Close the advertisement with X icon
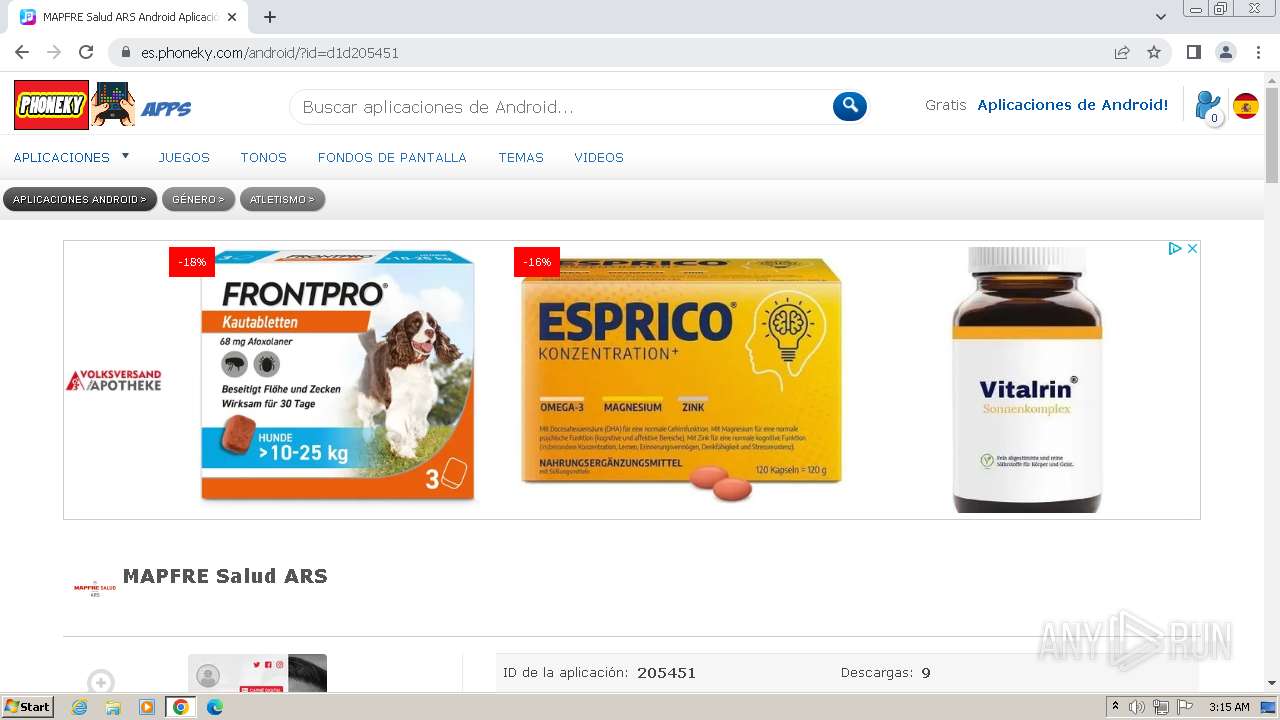Viewport: 1280px width, 720px height. tap(1192, 248)
